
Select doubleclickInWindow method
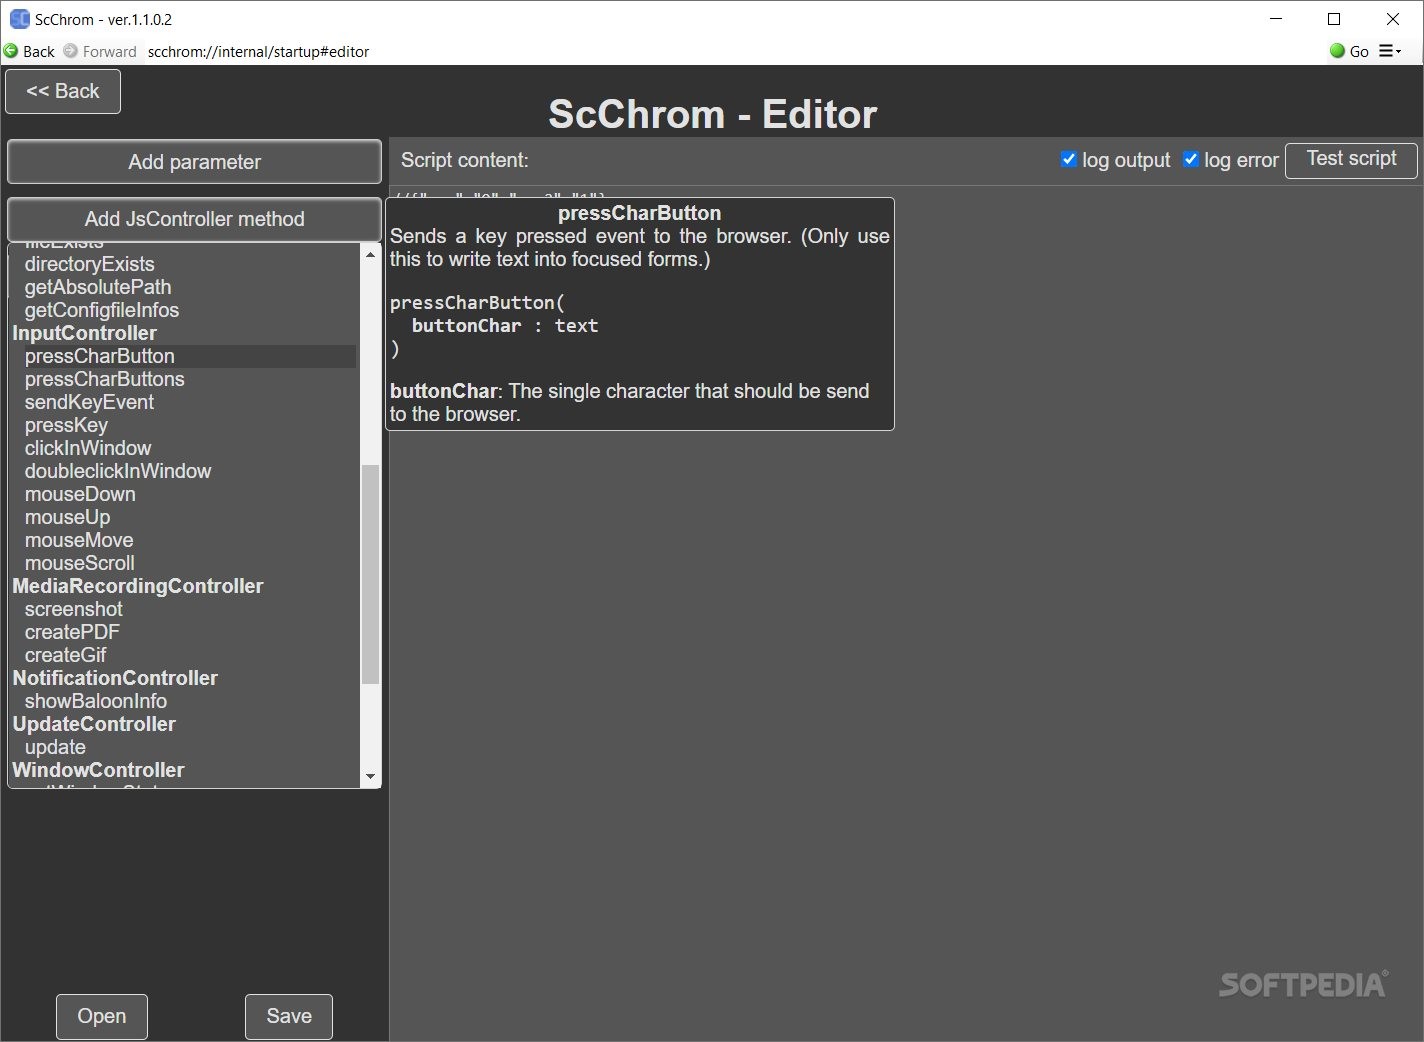(118, 471)
